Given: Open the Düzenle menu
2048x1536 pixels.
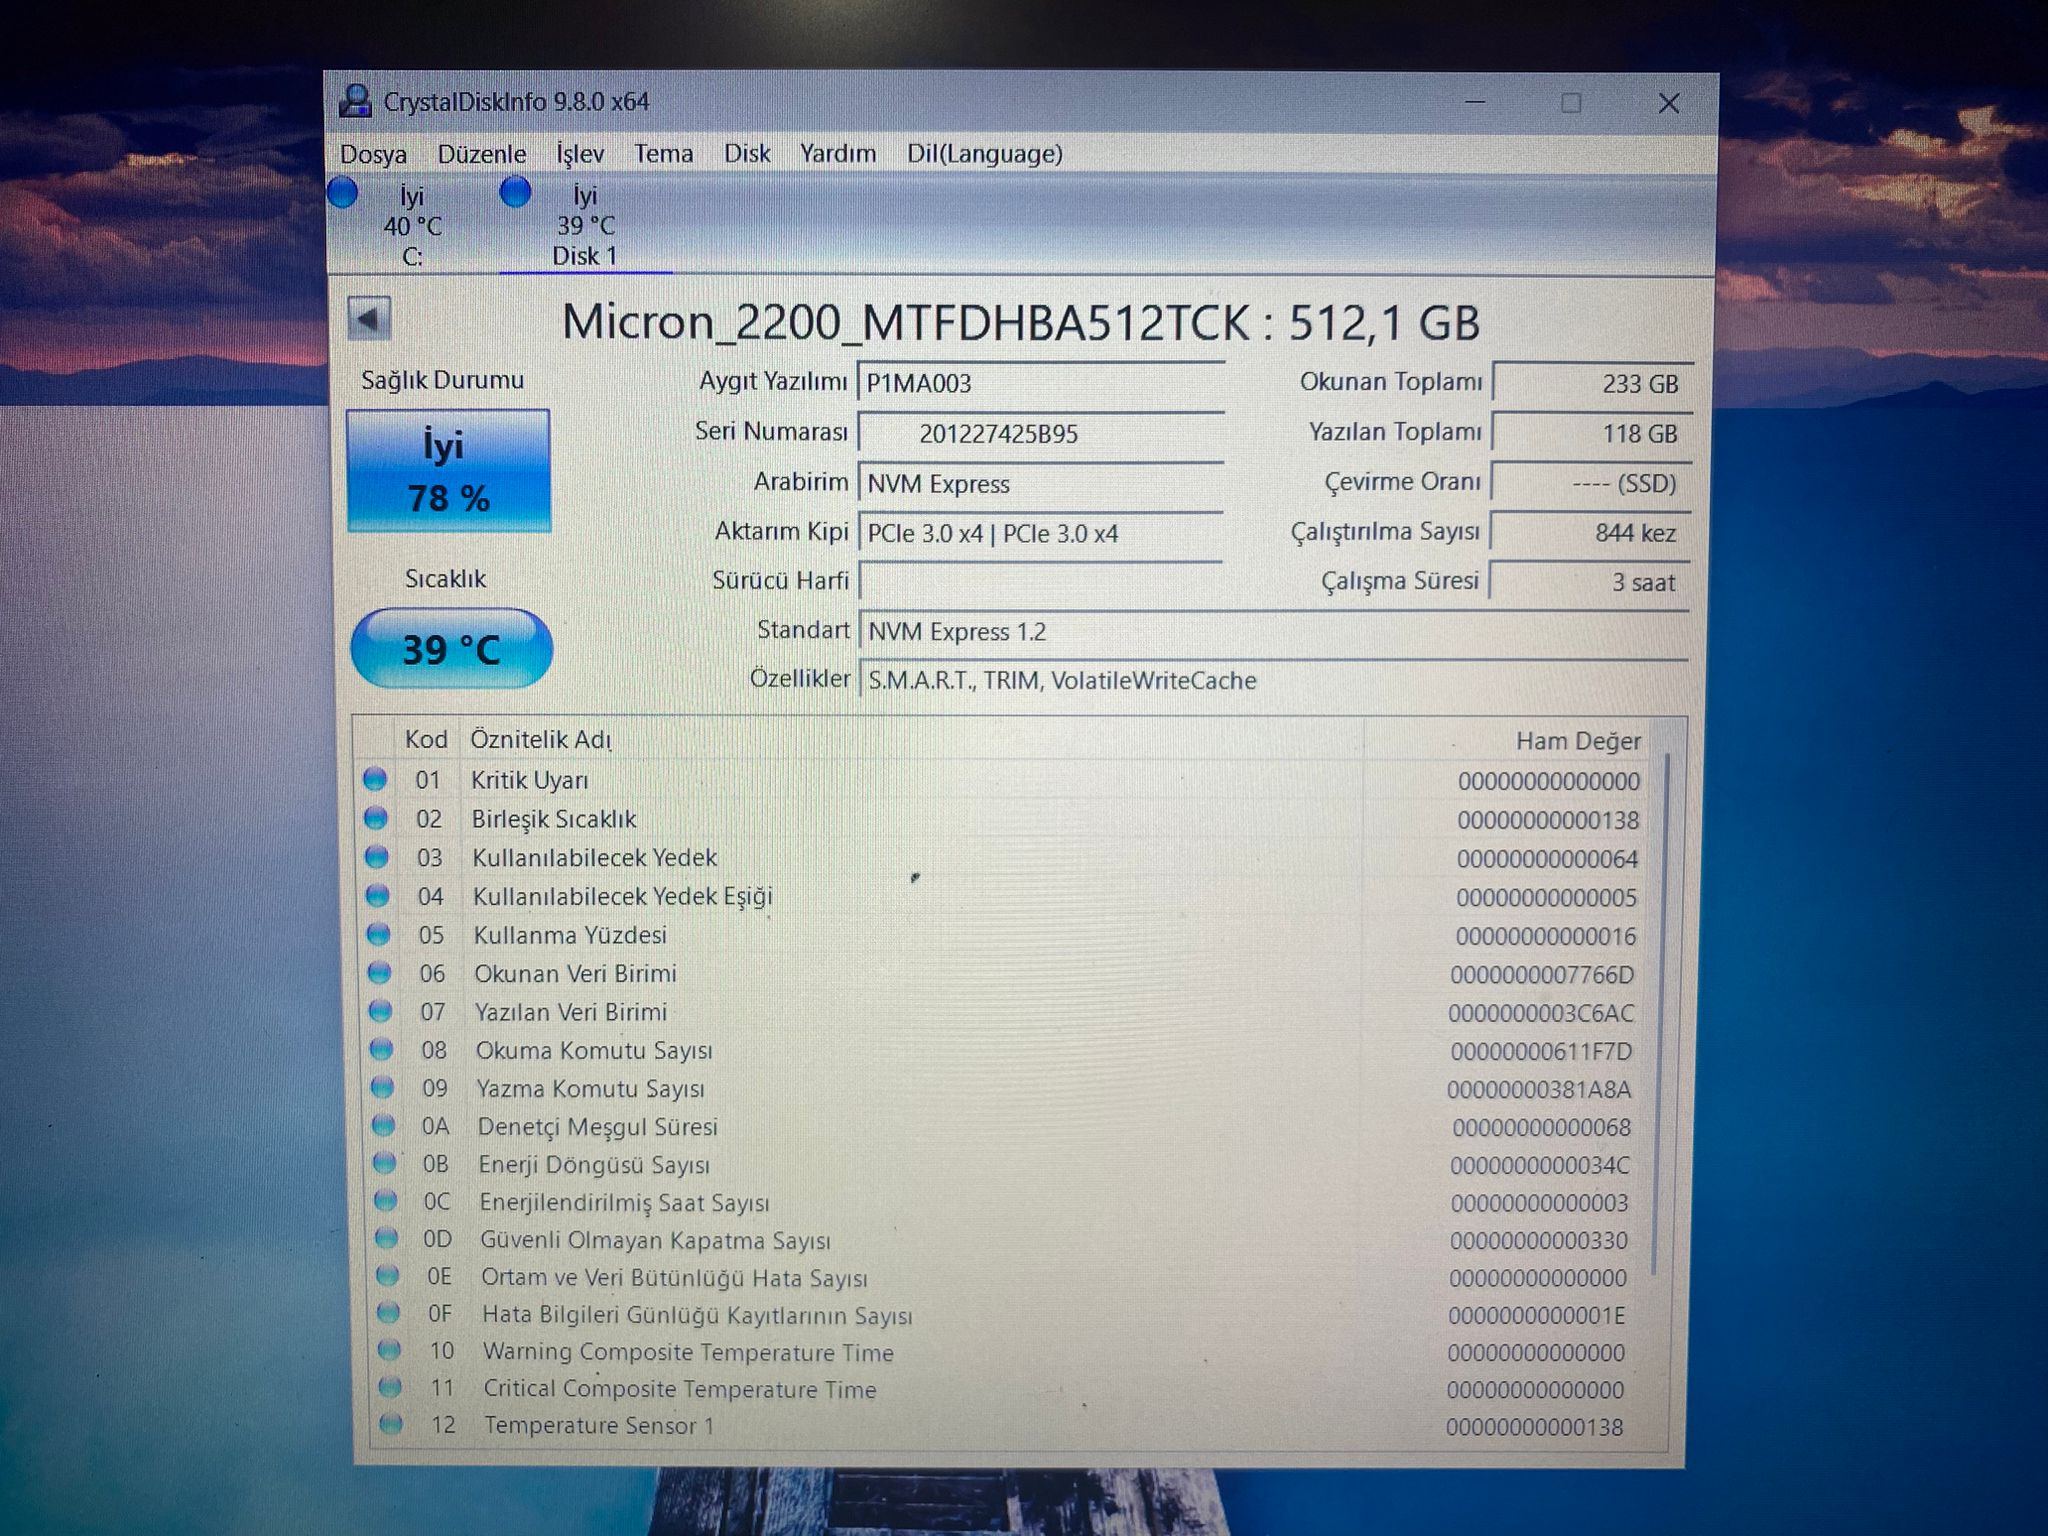Looking at the screenshot, I should pos(482,154).
